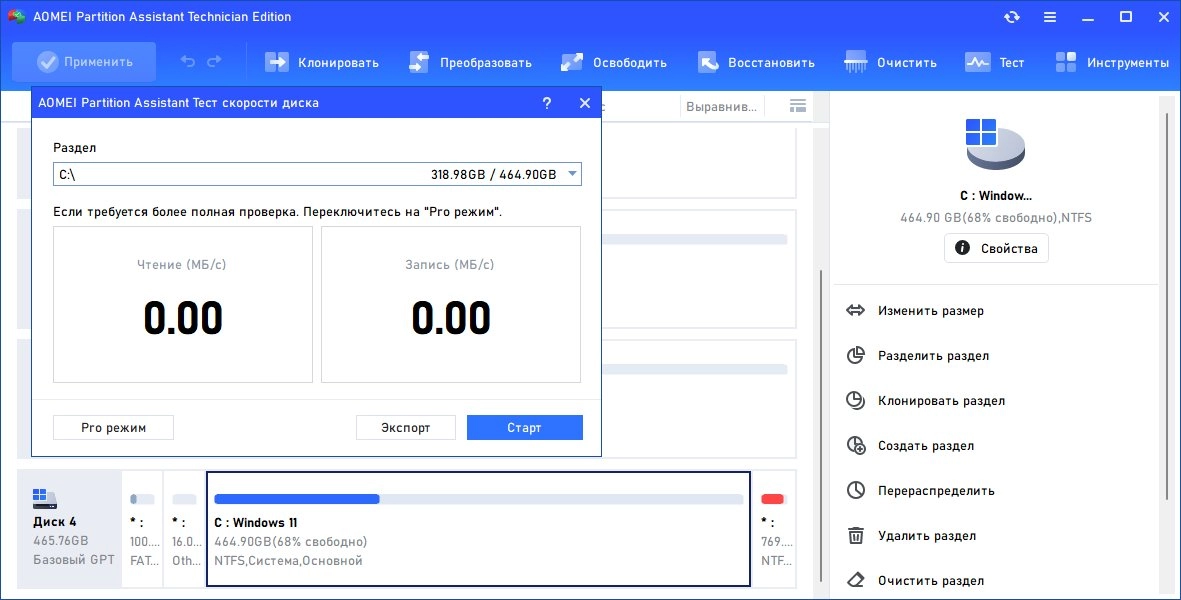Click the Восстановить toolbar icon
Image resolution: width=1181 pixels, height=600 pixels.
(708, 62)
